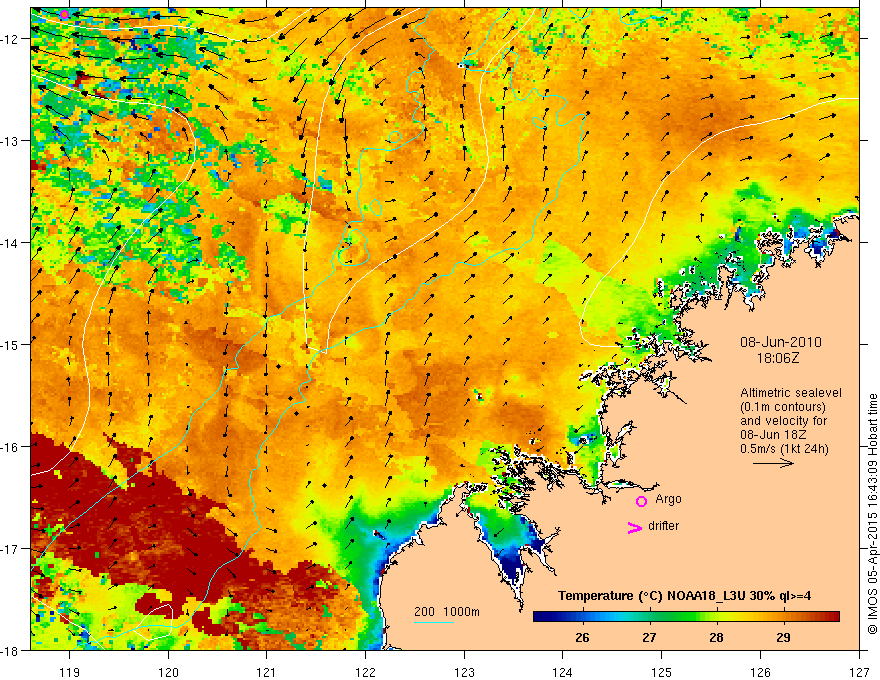Click the '(0.1m contours)' text
880x680 pixels.
point(783,407)
